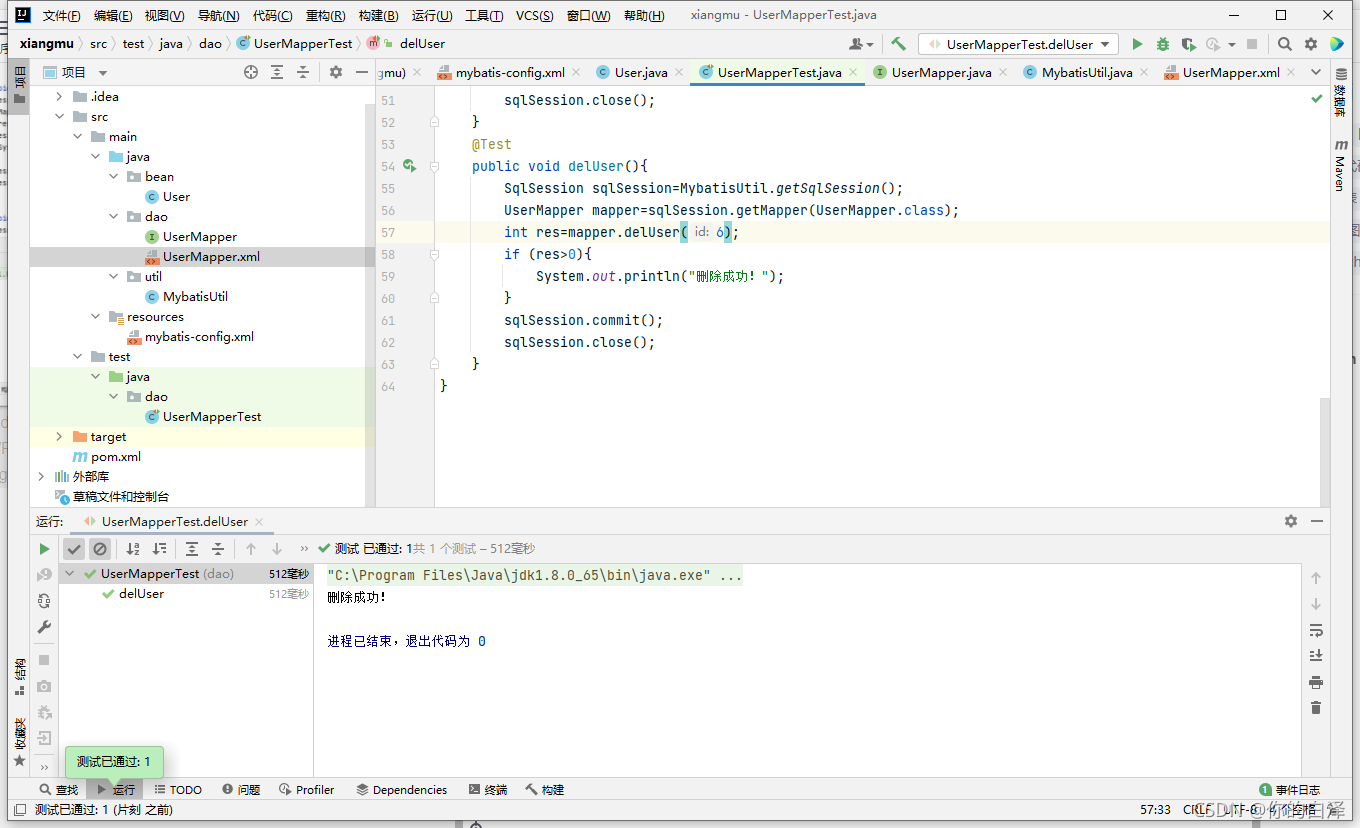This screenshot has height=828, width=1360.
Task: Toggle the 项目 tool window on the left edge
Action: [20, 86]
